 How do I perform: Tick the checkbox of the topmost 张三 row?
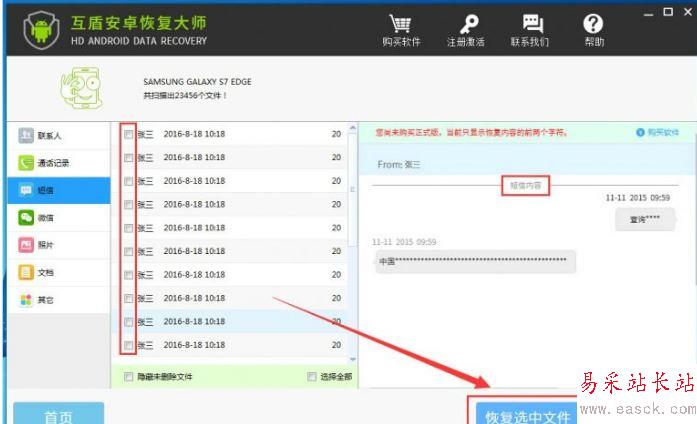click(x=128, y=134)
